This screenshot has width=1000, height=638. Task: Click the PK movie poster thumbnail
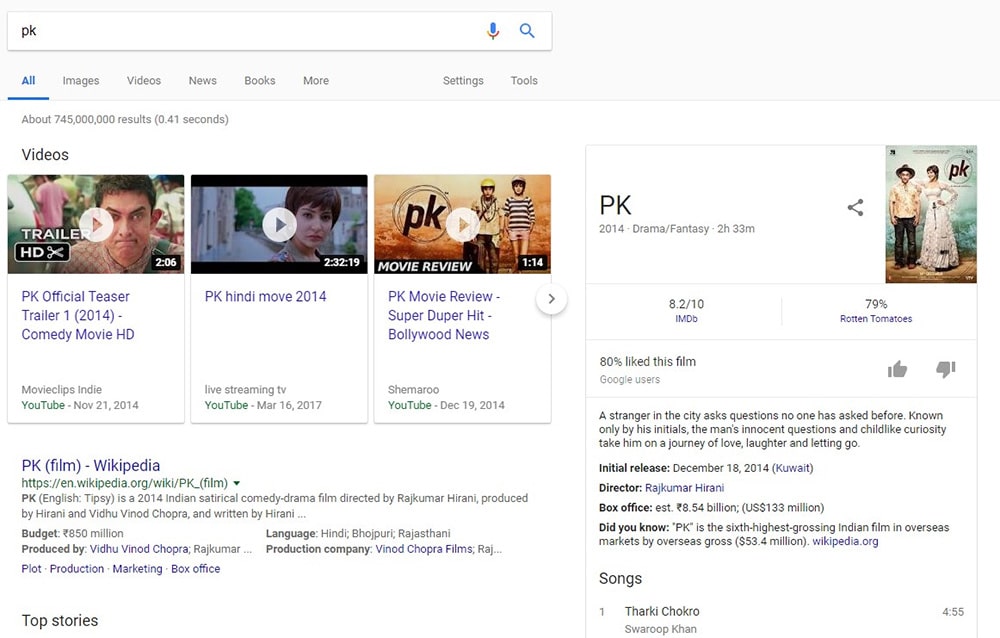coord(930,214)
